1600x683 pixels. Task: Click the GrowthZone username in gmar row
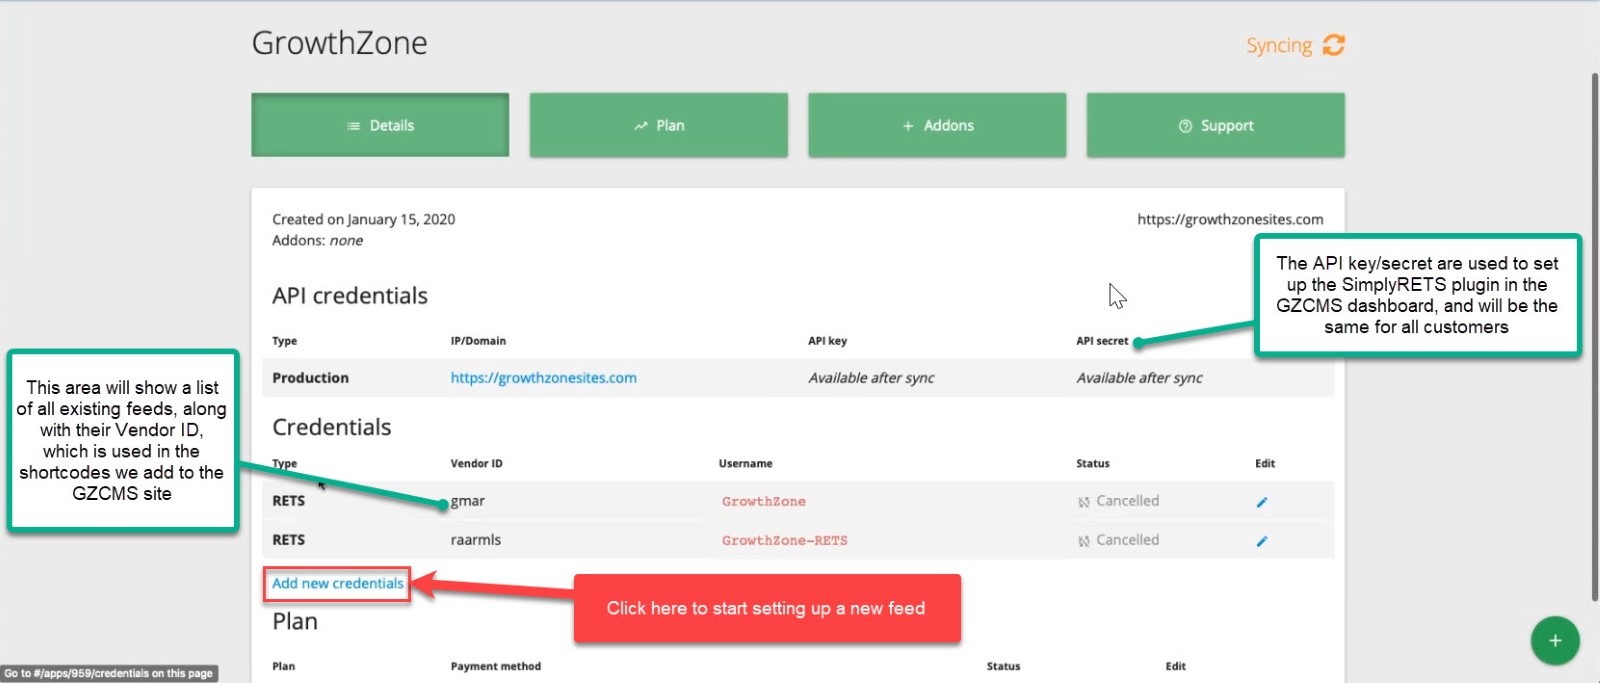763,502
